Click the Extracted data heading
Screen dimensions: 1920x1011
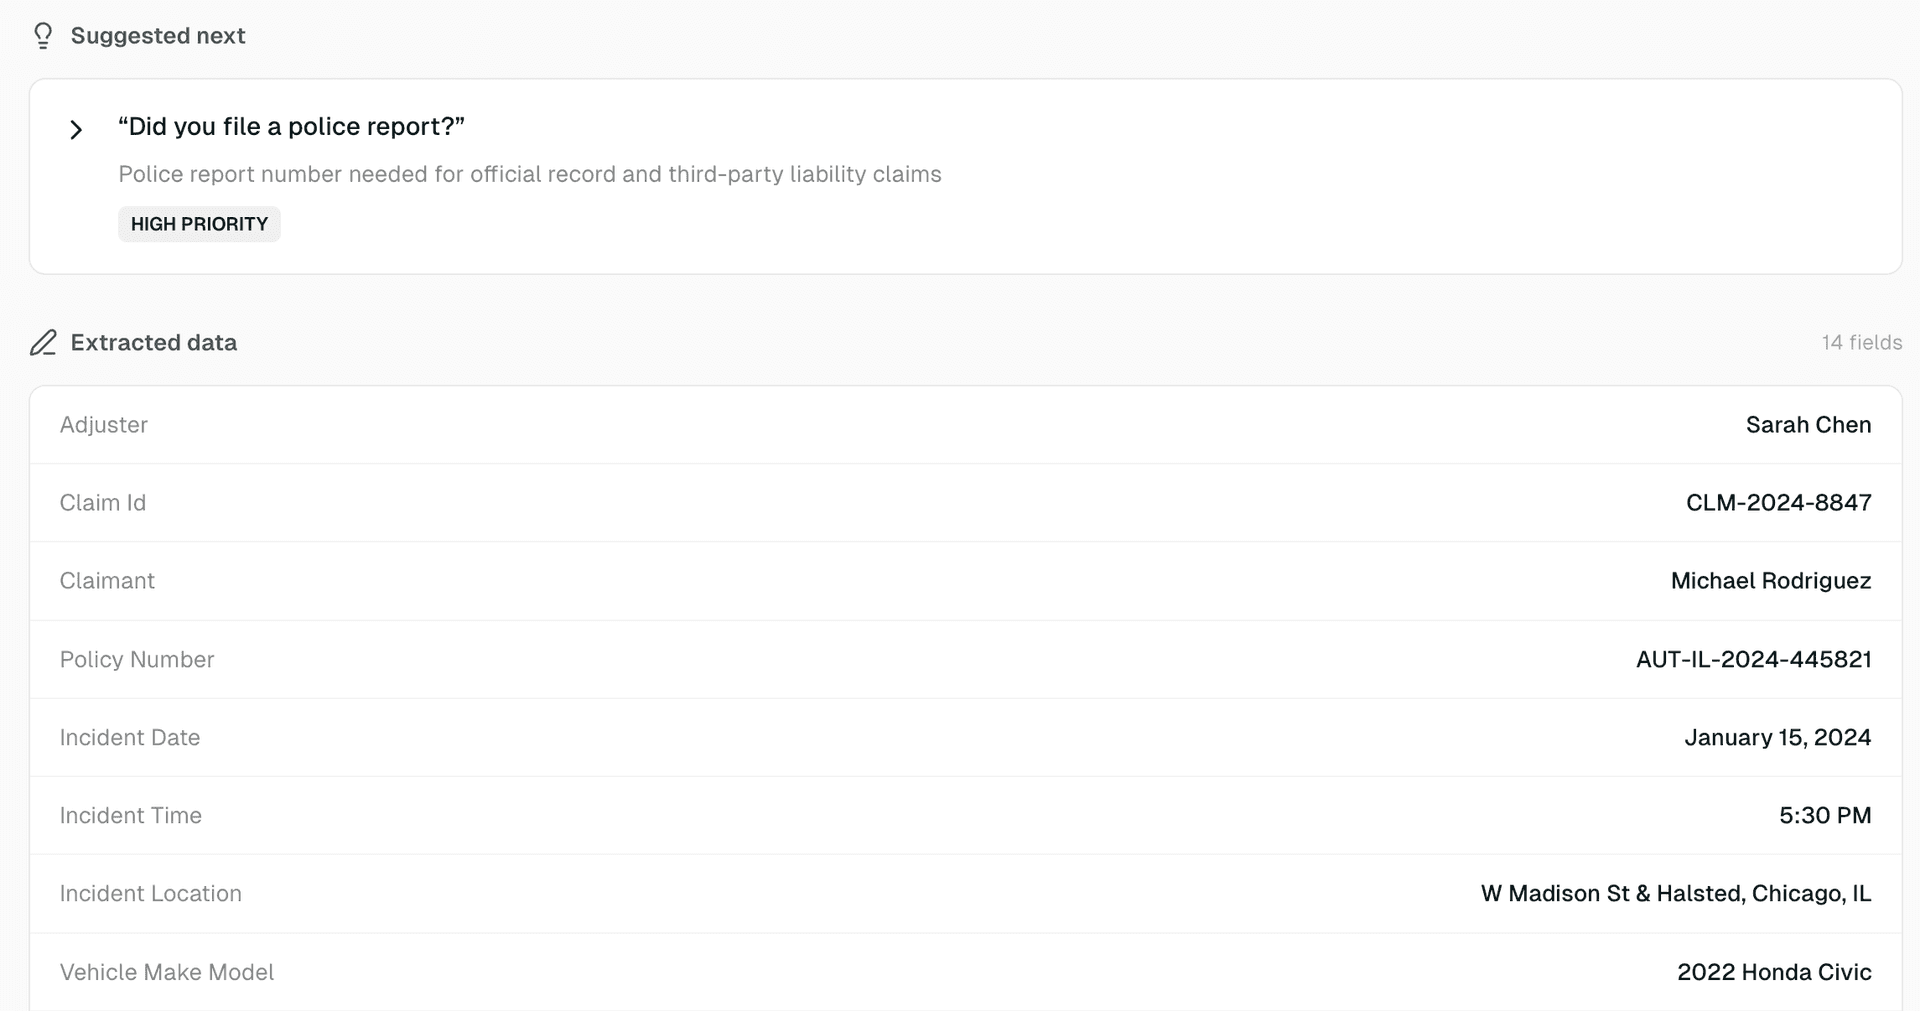153,342
